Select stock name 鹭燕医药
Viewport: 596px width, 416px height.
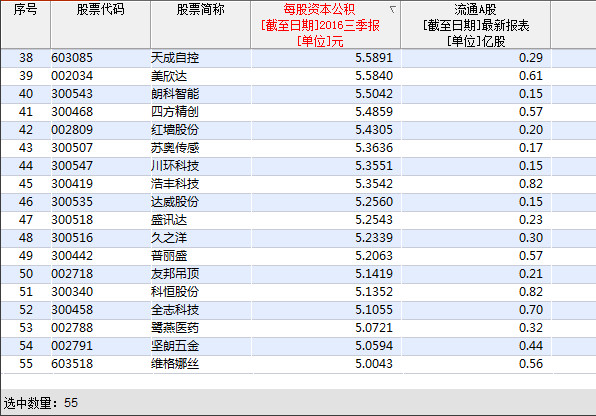click(175, 328)
